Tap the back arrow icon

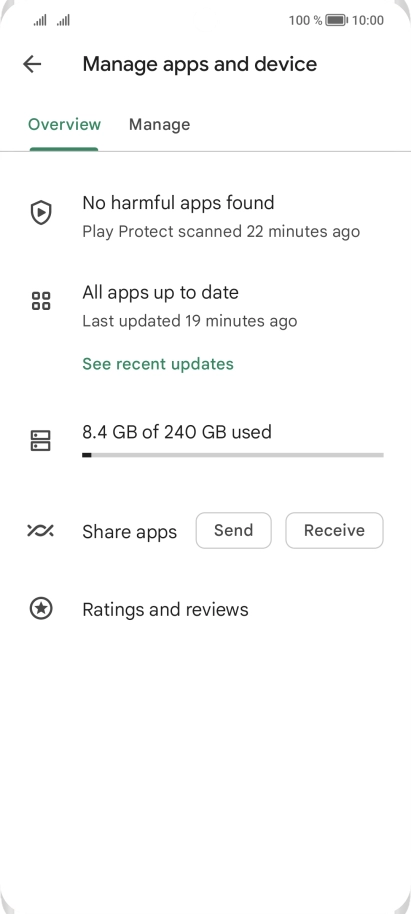click(x=32, y=64)
